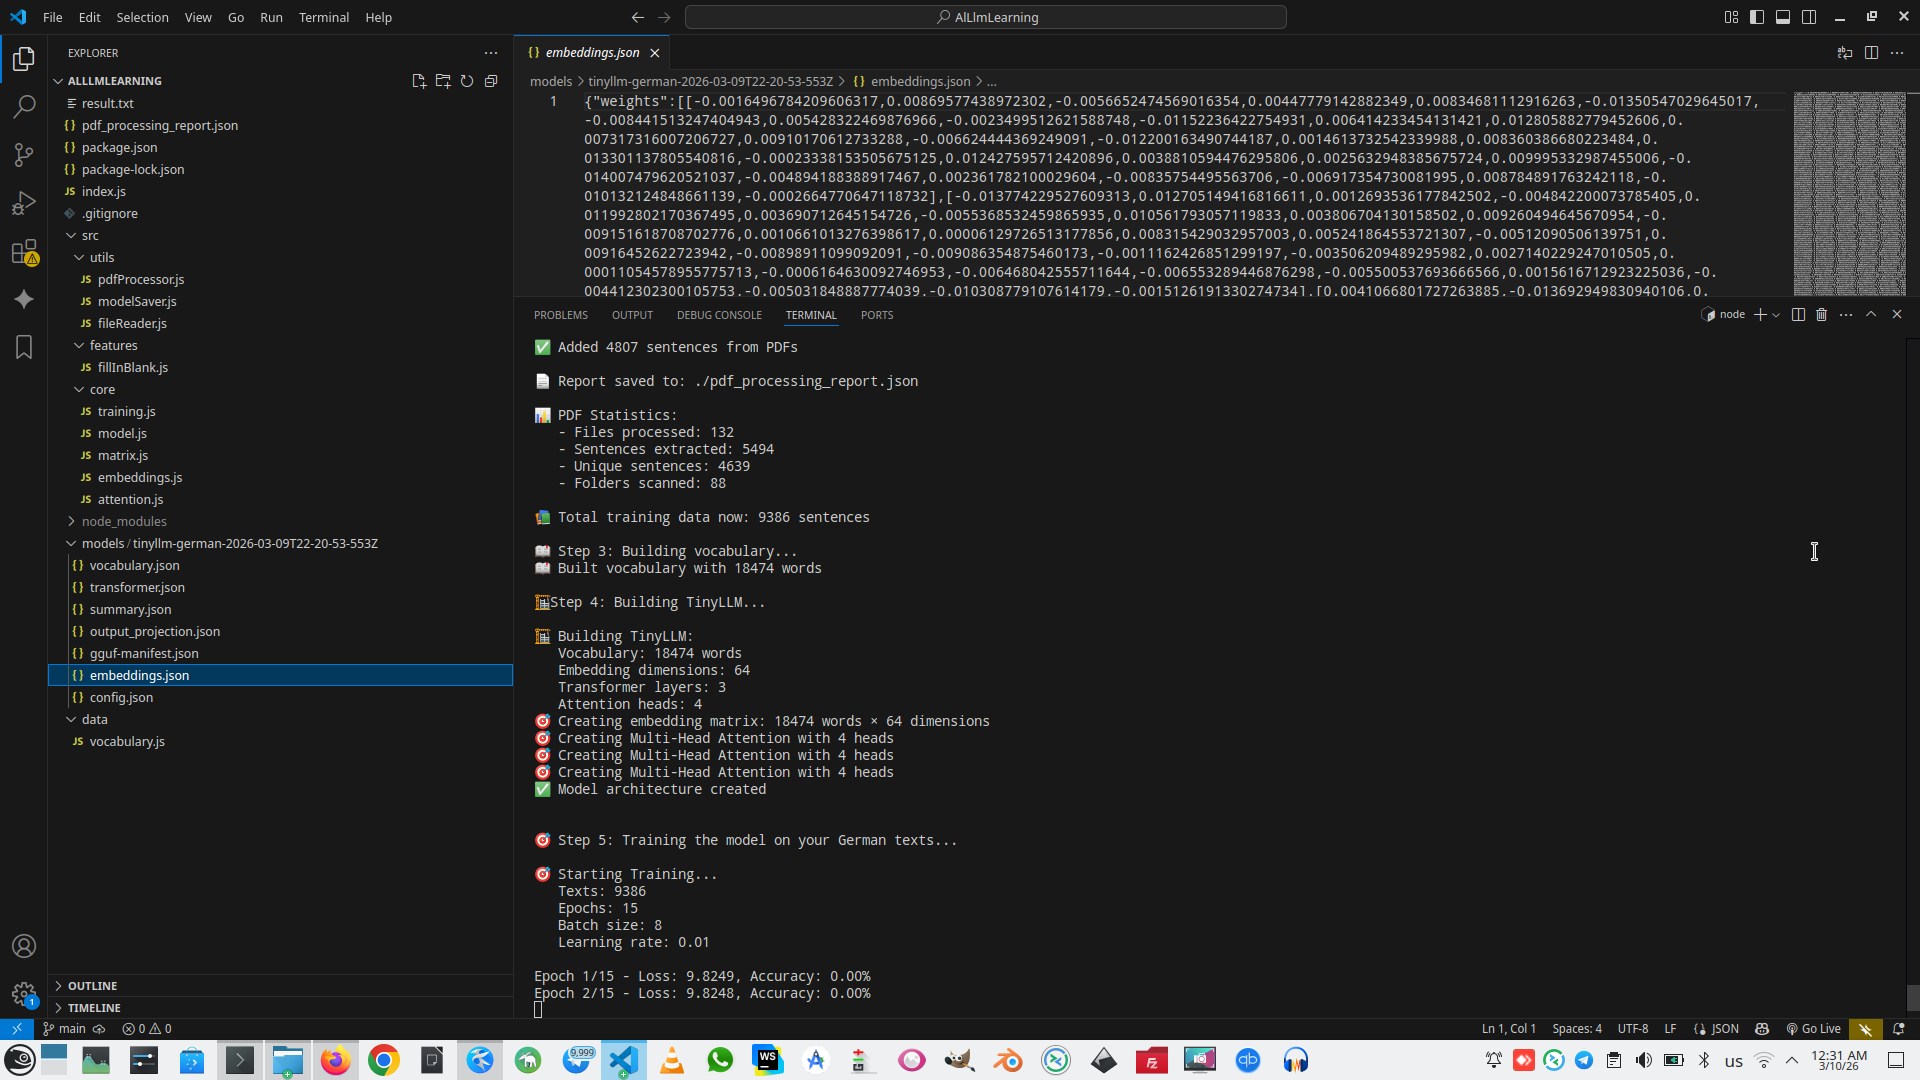Split the terminal panel
Viewport: 1920px width, 1080px height.
point(1798,314)
